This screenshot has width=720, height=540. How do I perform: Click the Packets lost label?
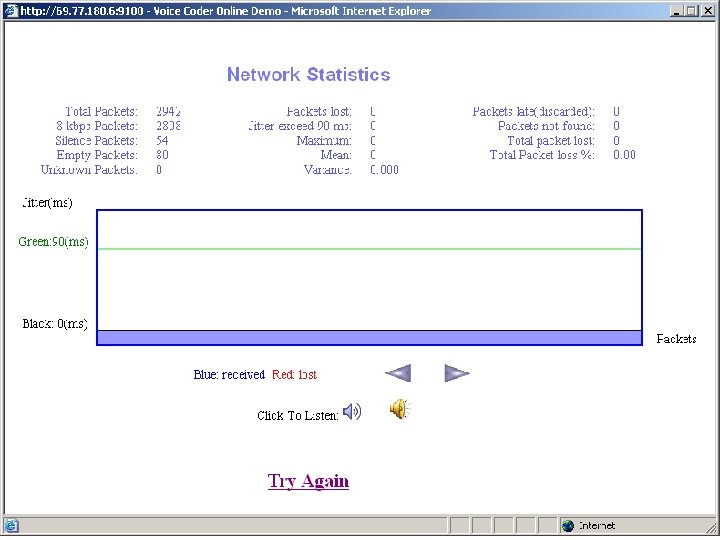point(319,111)
